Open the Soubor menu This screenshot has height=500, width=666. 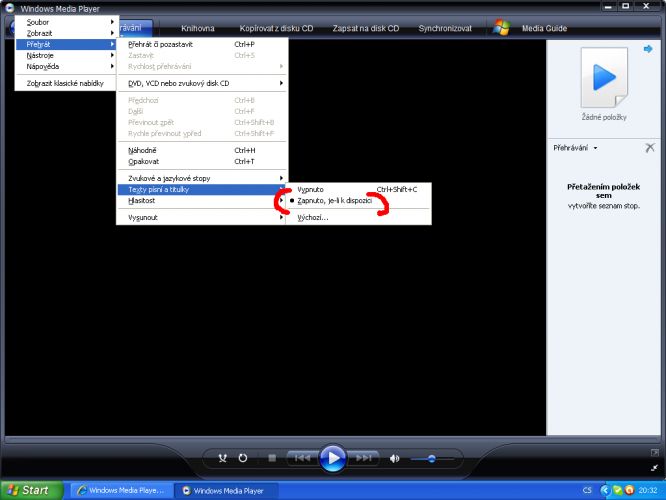click(x=65, y=22)
